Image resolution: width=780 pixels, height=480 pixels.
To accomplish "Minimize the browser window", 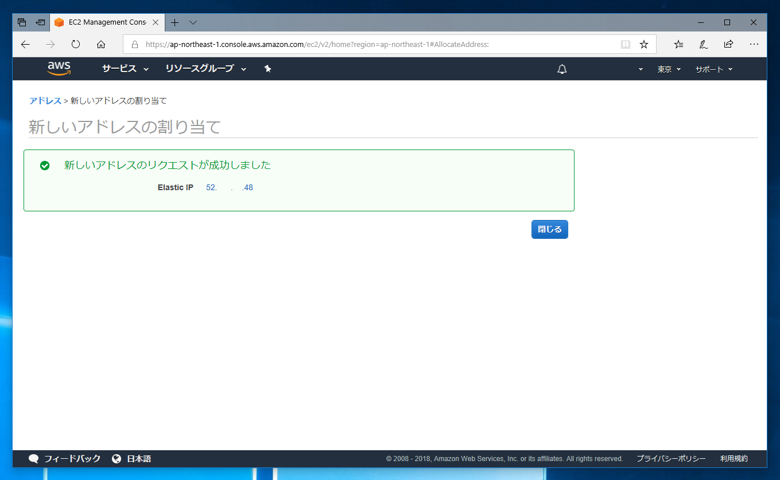I will pyautogui.click(x=700, y=22).
